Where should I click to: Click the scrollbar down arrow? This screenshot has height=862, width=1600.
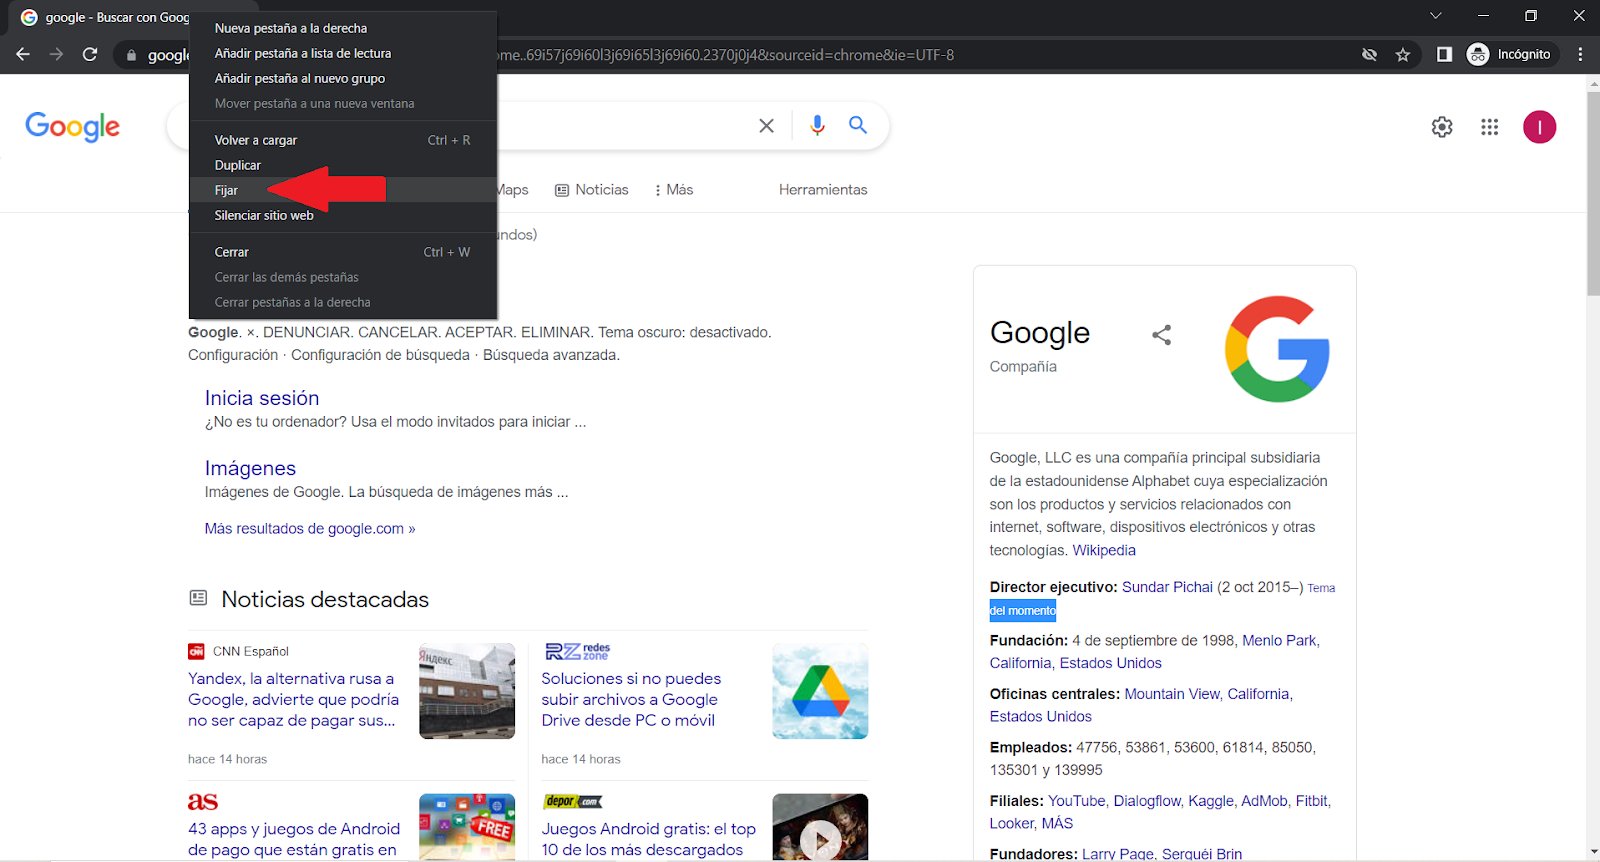point(1593,852)
